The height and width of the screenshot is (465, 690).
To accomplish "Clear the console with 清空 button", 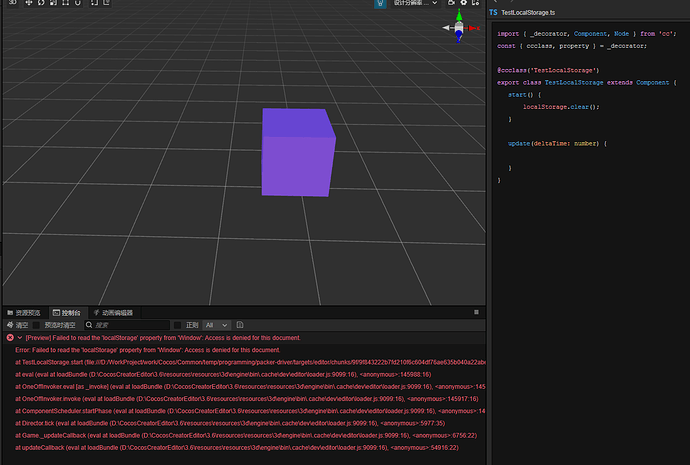I will [18, 325].
